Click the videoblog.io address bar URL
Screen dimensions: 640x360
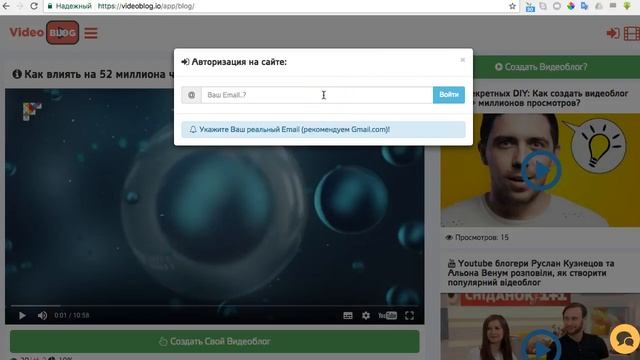(x=146, y=6)
